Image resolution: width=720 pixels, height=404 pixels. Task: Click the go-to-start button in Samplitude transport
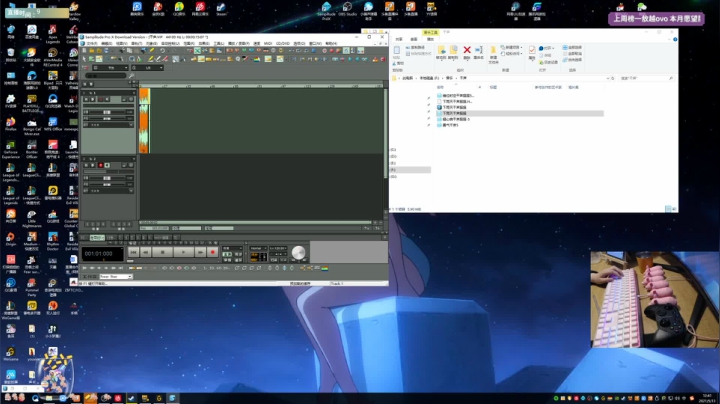133,252
